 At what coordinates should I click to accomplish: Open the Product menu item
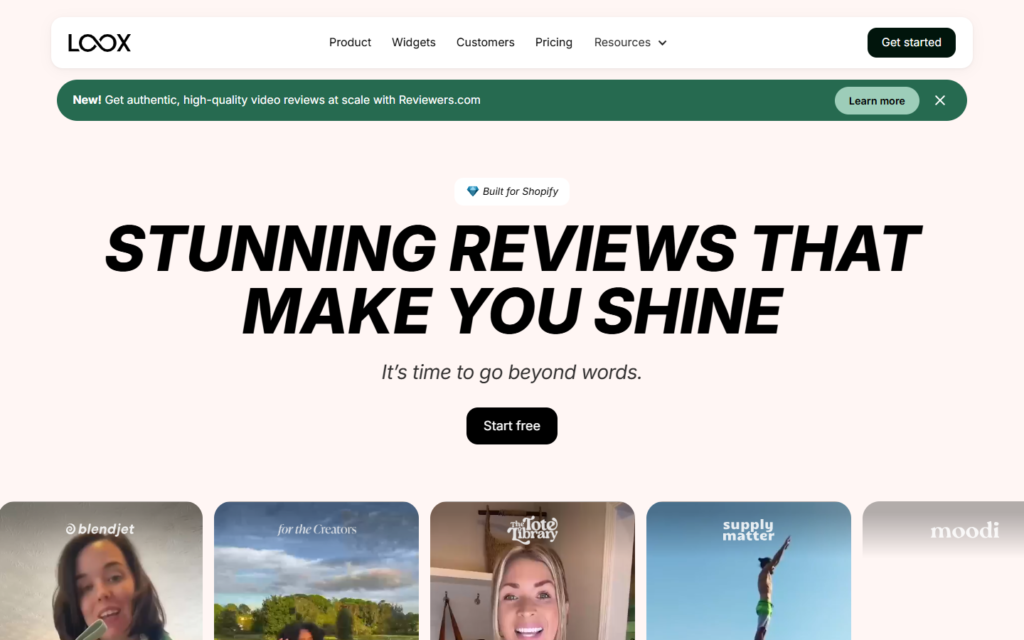pos(350,42)
